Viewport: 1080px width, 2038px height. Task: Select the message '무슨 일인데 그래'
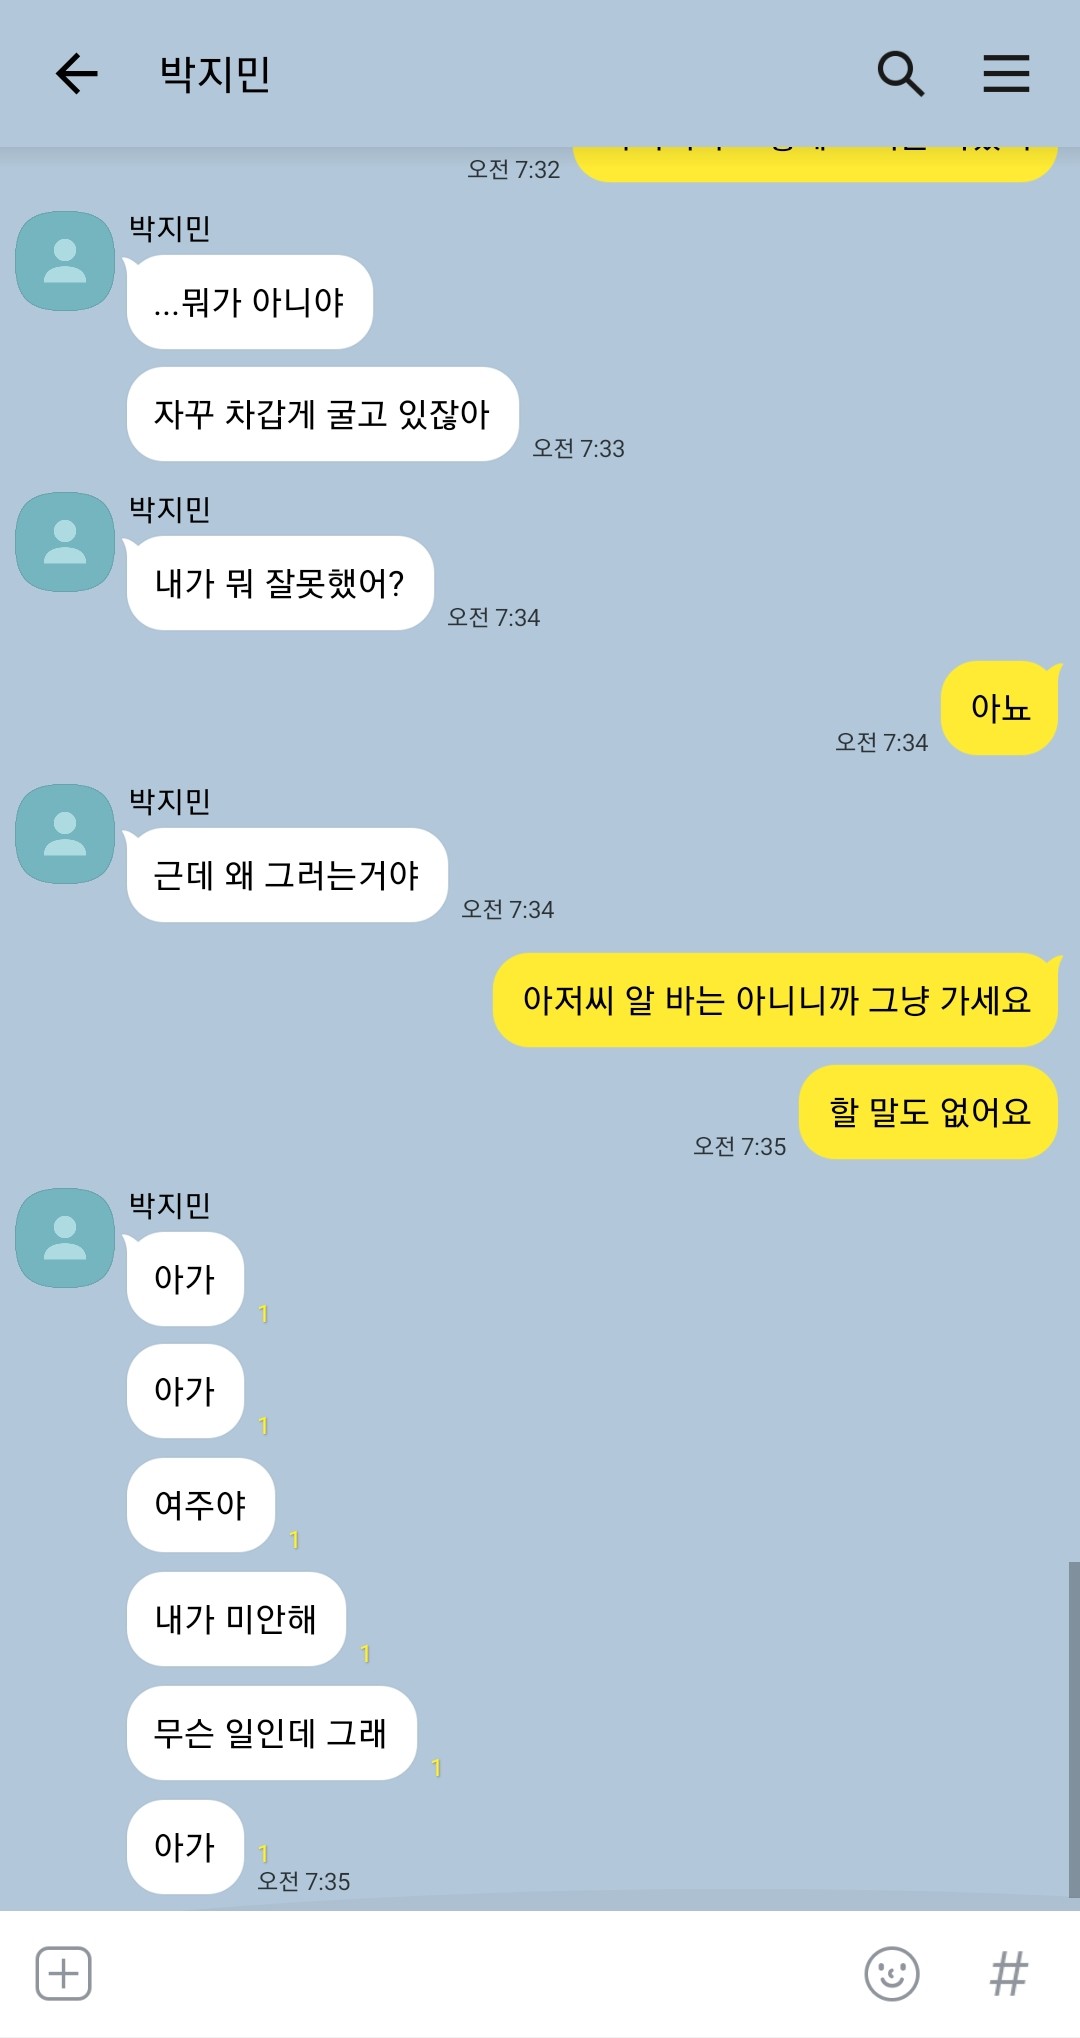271,1733
